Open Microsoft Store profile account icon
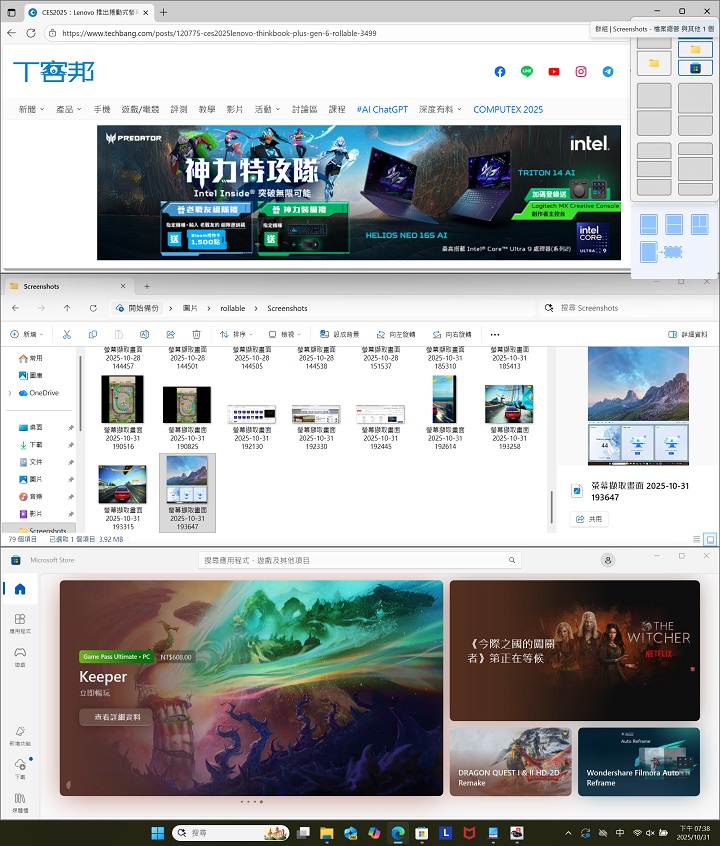The width and height of the screenshot is (720, 846). 608,560
